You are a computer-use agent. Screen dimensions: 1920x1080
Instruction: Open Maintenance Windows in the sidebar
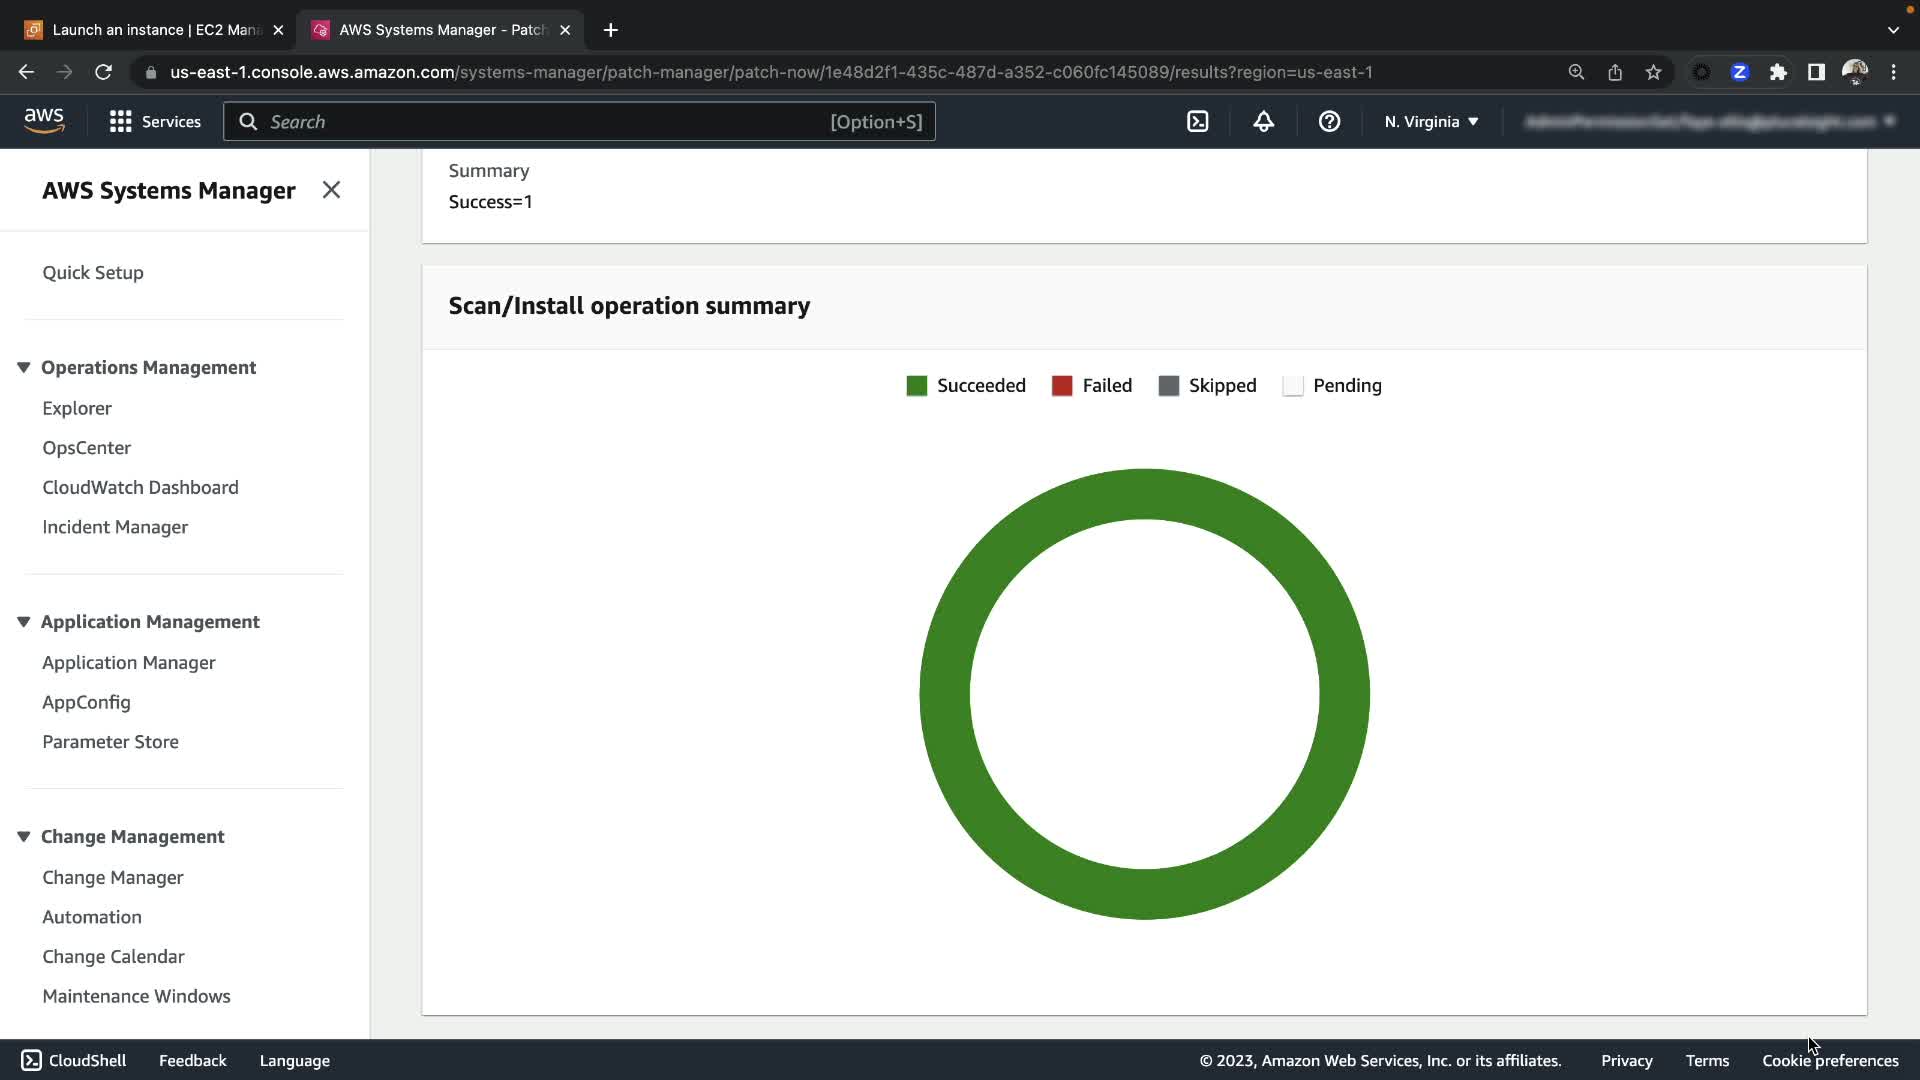coord(136,996)
